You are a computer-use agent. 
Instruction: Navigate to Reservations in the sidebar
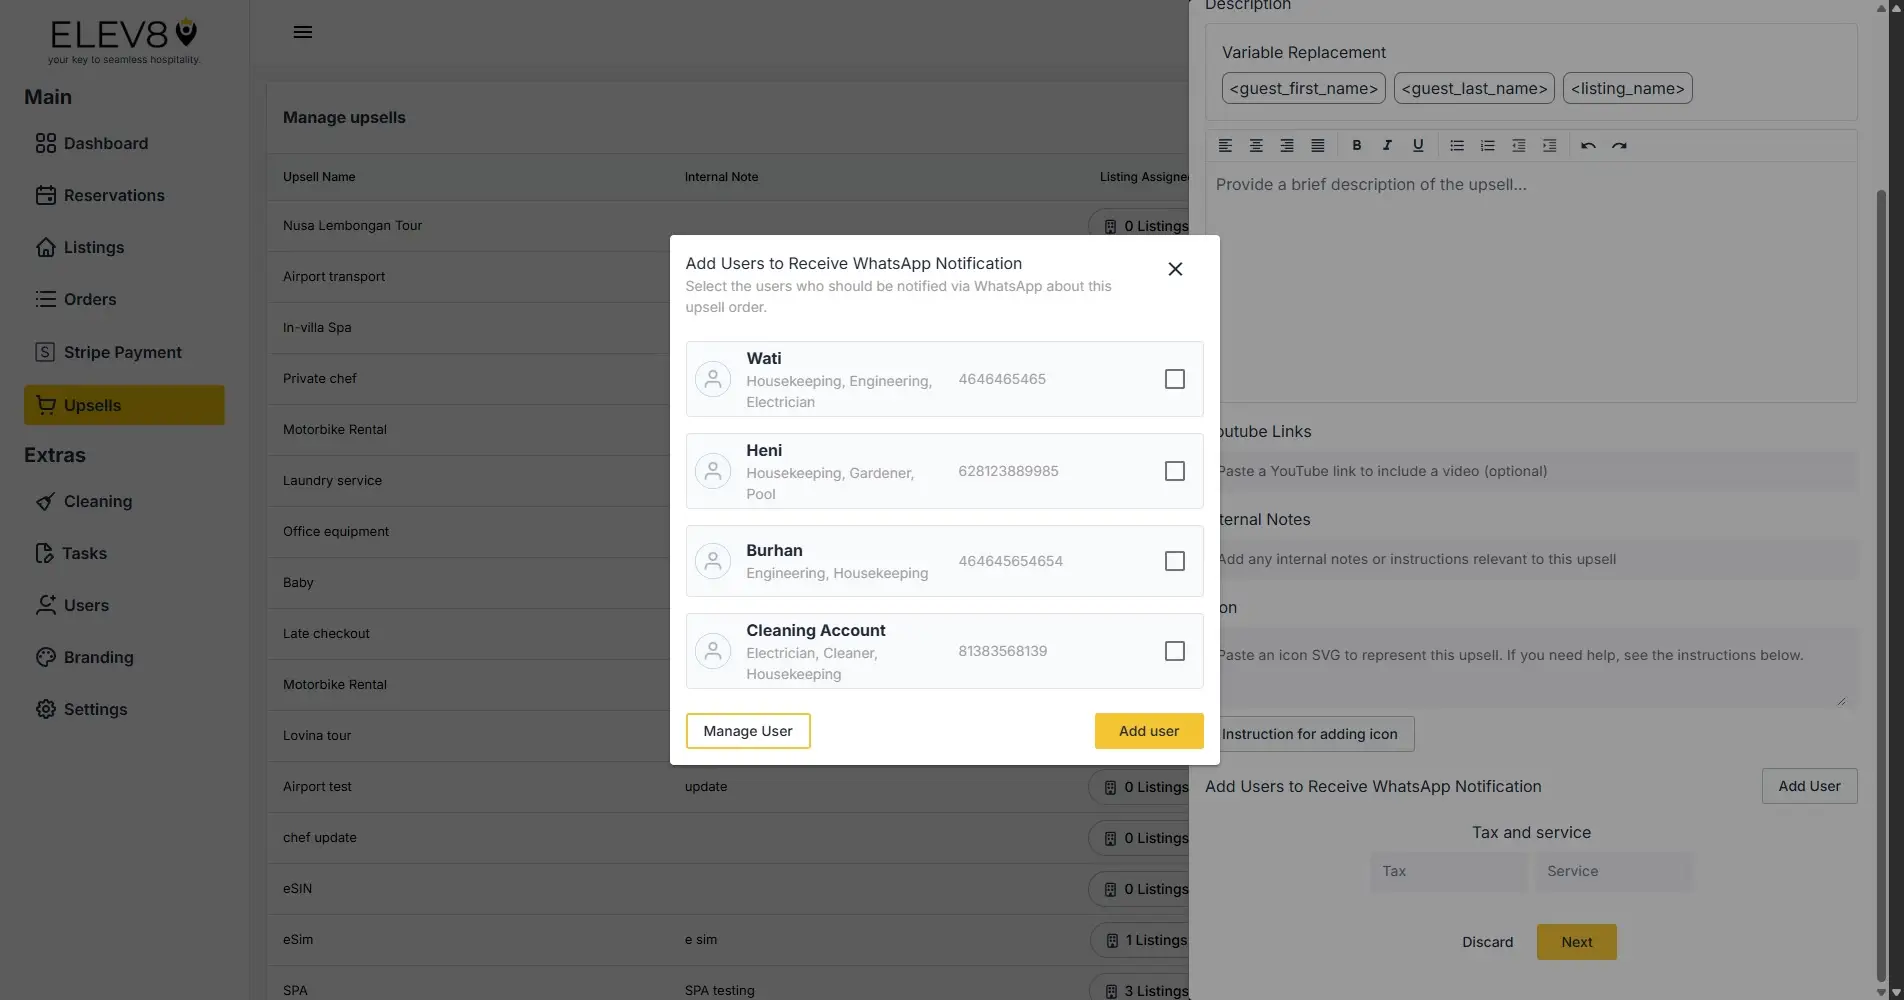(114, 195)
